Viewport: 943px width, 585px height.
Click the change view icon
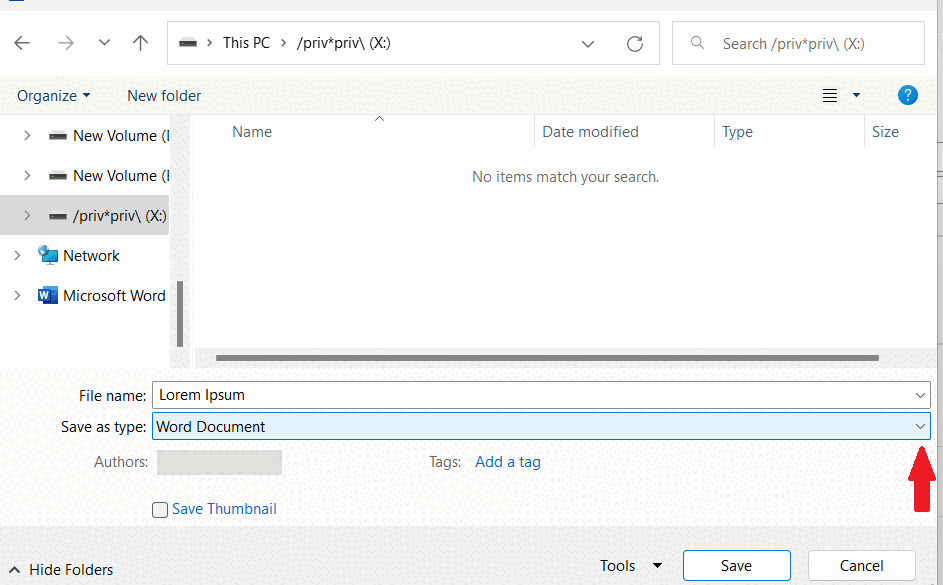pyautogui.click(x=830, y=95)
